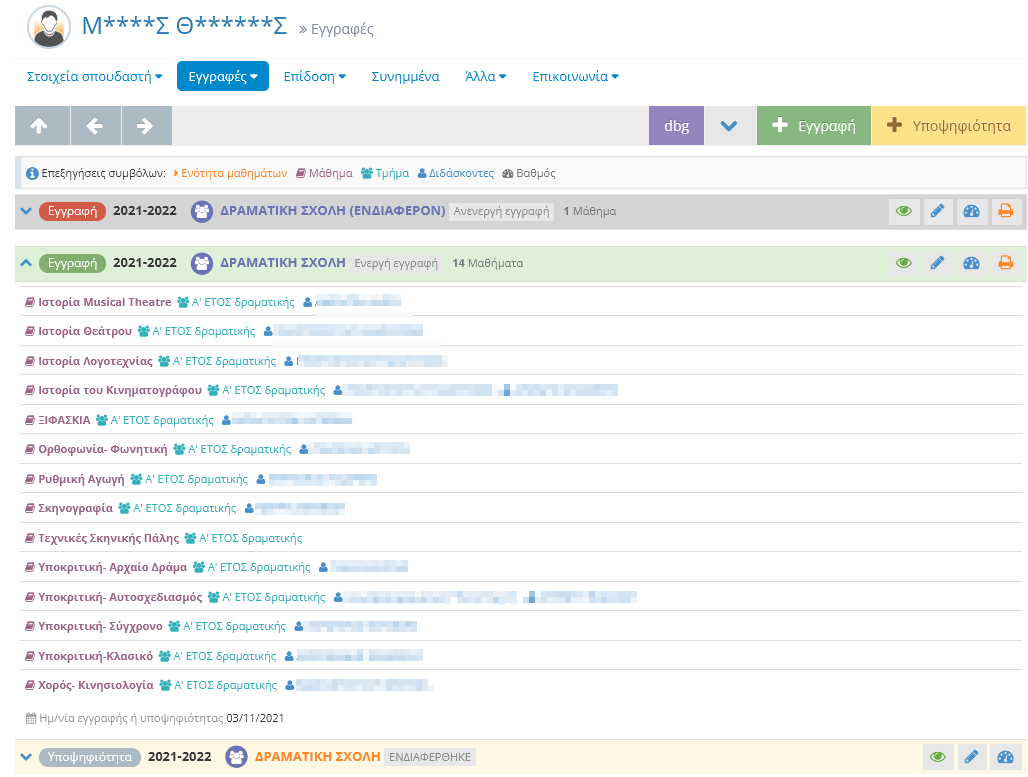Edit the Υποψηφιότητα row with pencil icon
The height and width of the screenshot is (777, 1028).
click(x=971, y=757)
